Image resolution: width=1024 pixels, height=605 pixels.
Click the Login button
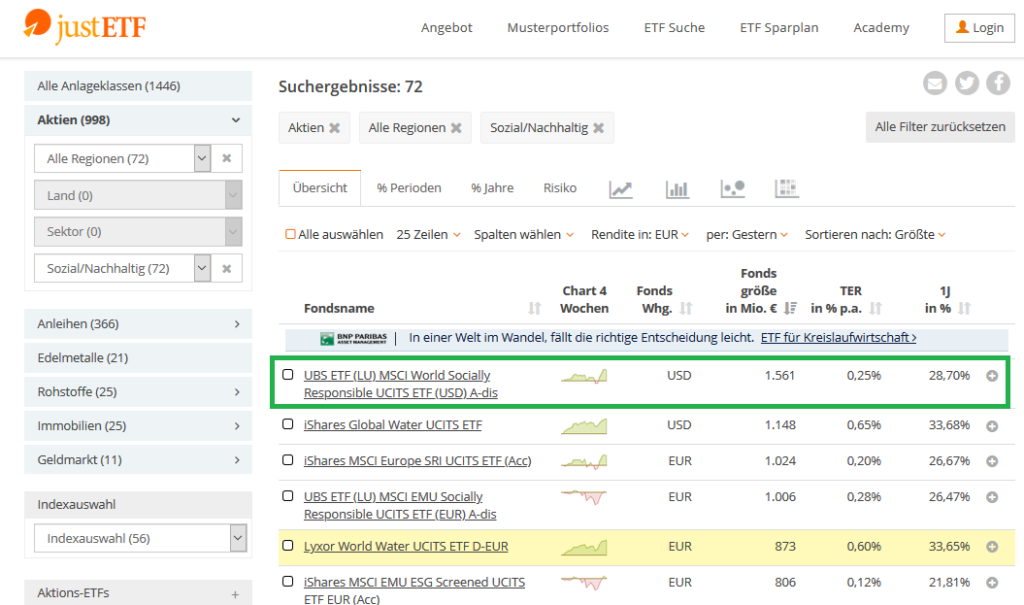click(x=980, y=28)
